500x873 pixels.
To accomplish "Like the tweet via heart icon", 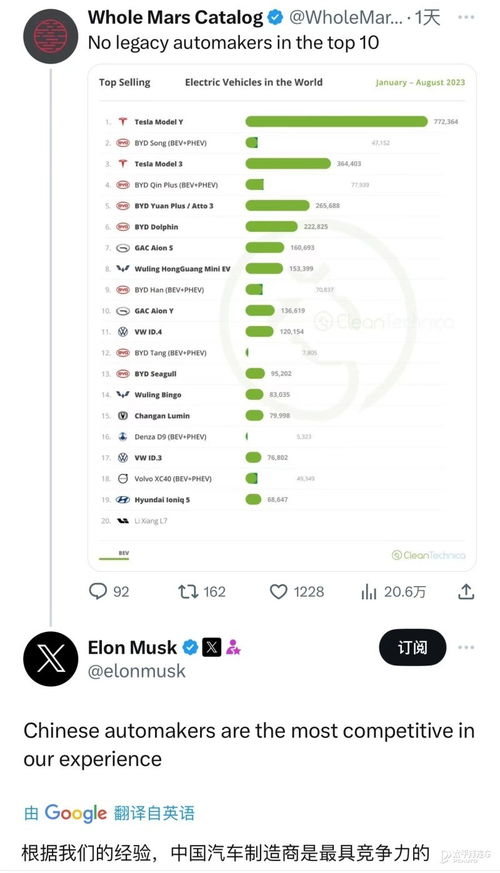I will point(278,591).
